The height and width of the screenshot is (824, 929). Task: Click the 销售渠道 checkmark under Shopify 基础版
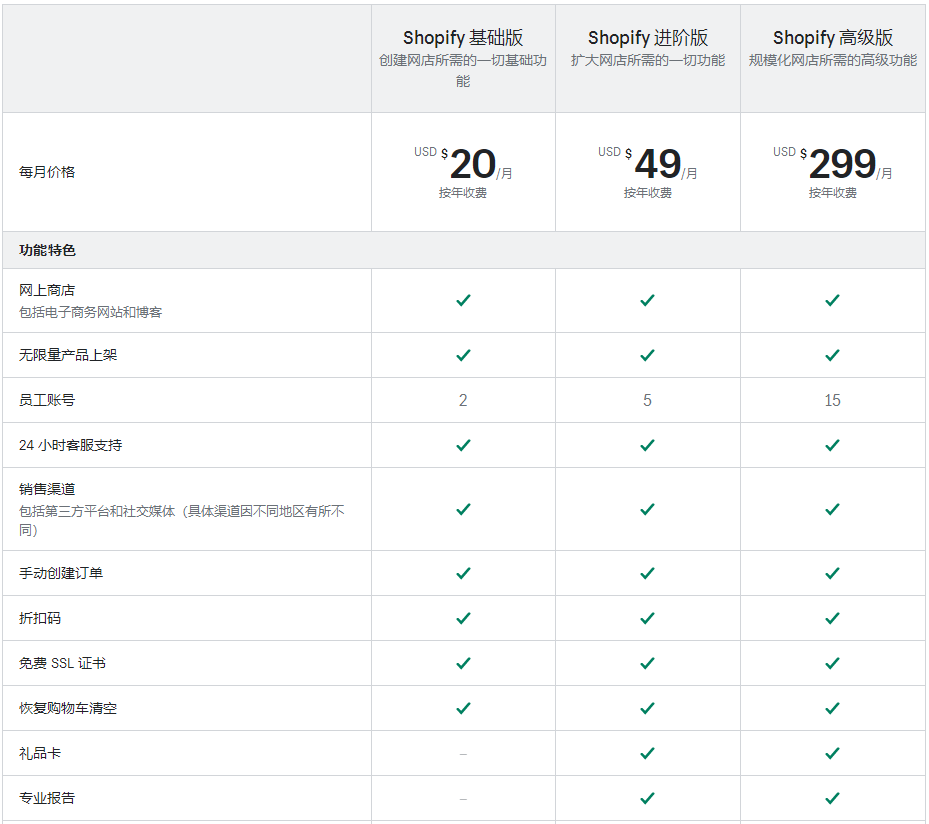(x=463, y=509)
